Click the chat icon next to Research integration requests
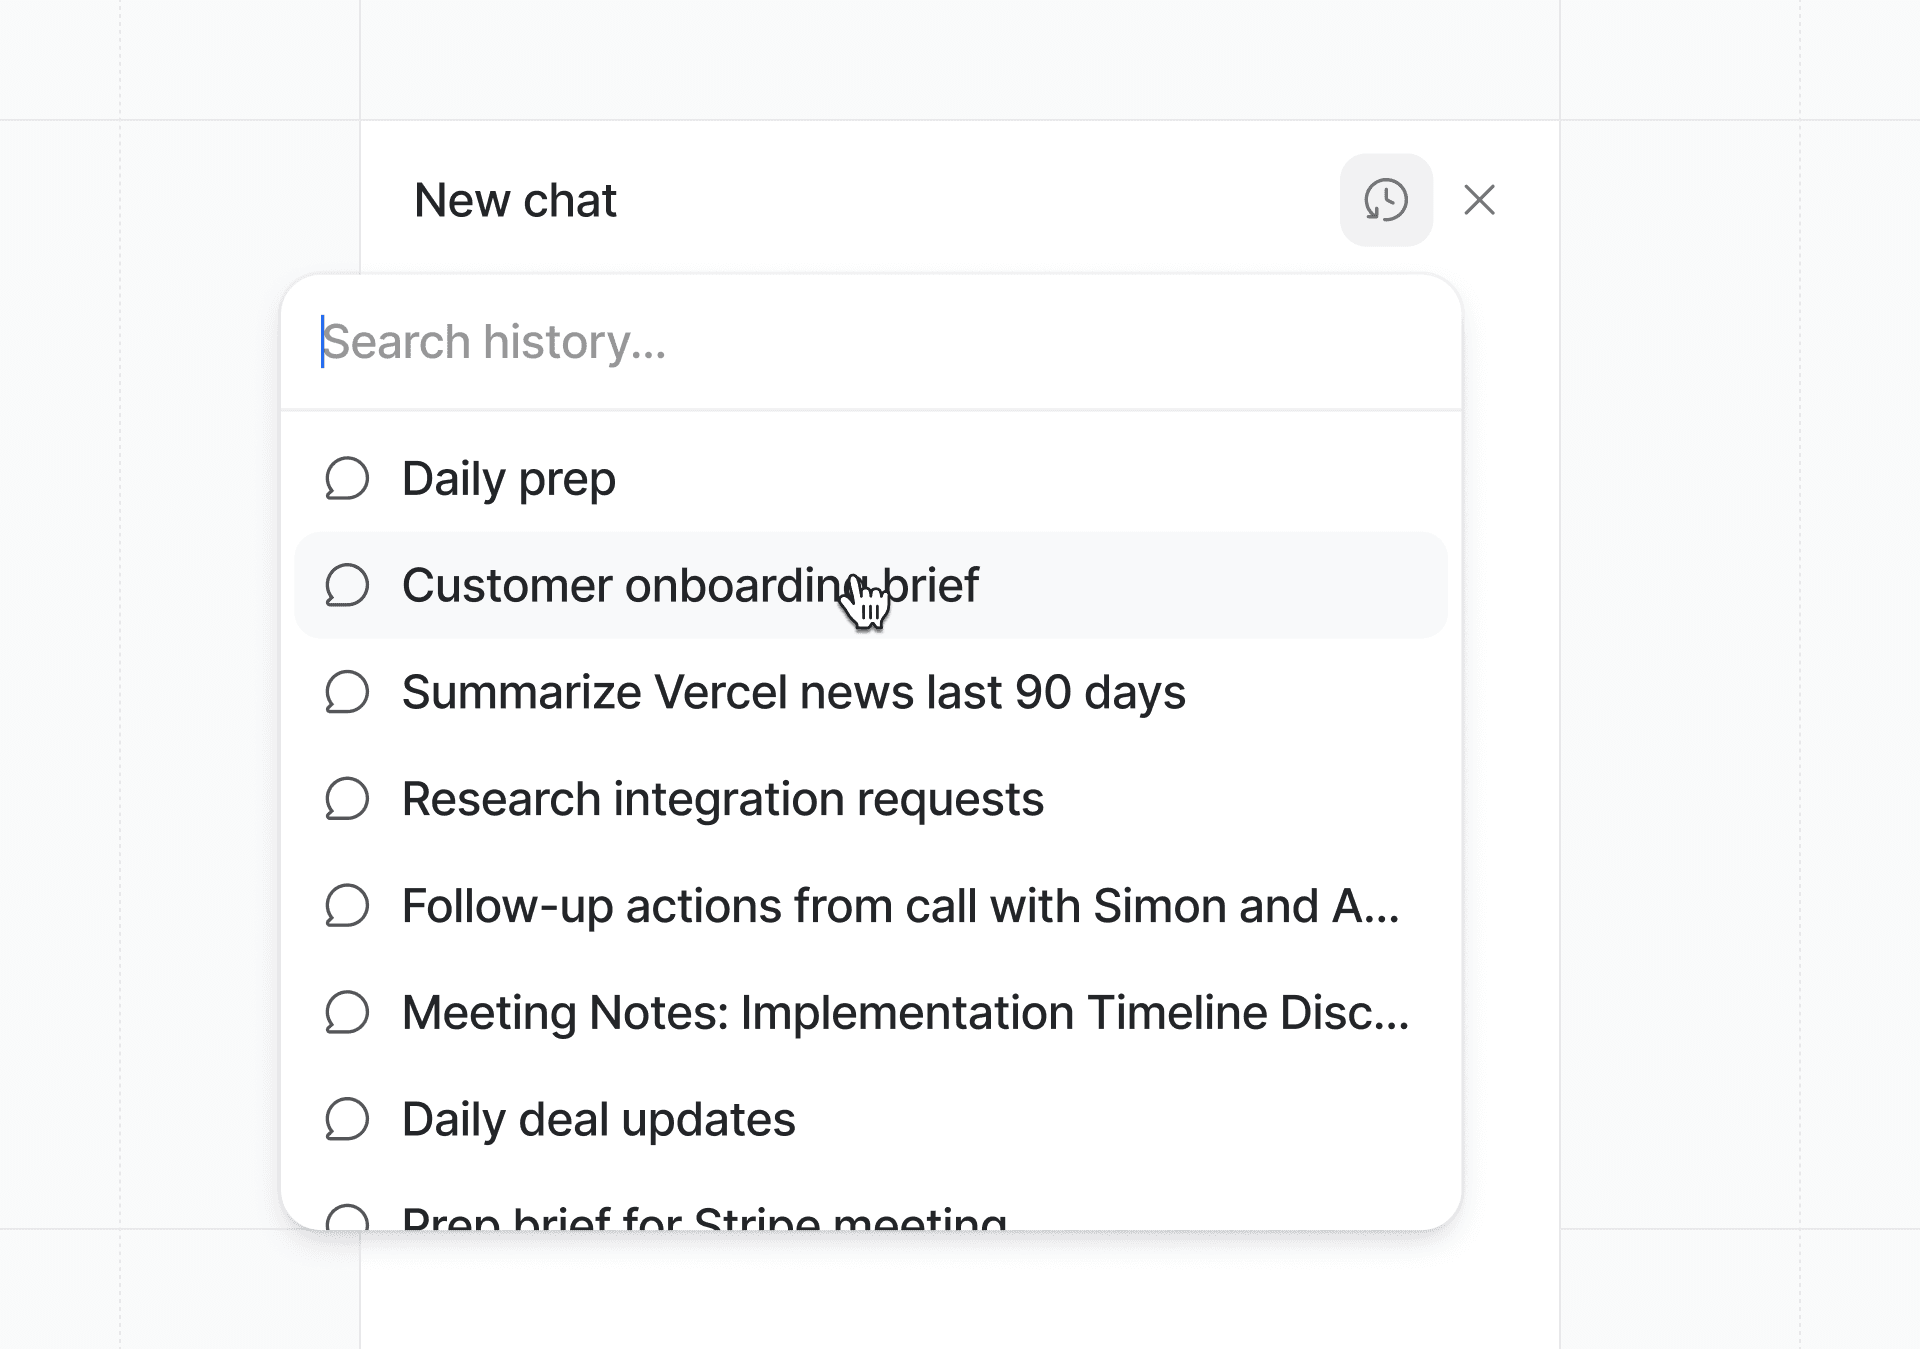This screenshot has width=1920, height=1349. [347, 798]
